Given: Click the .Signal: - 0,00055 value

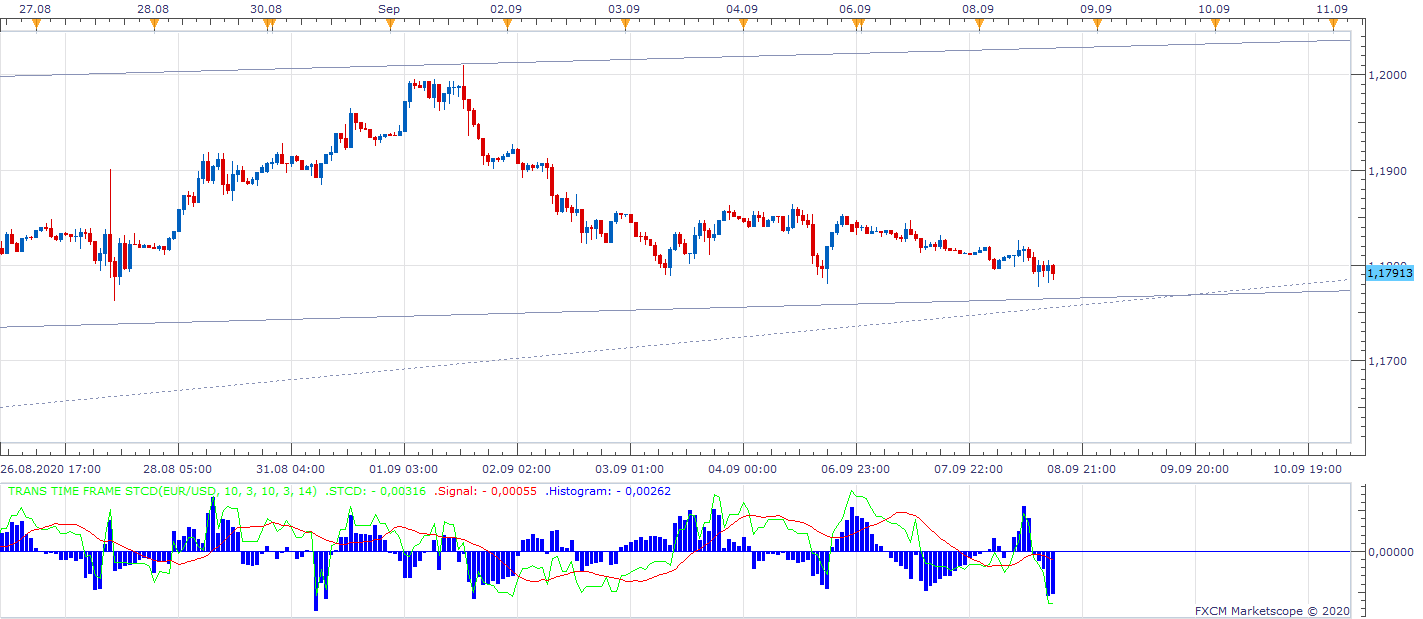Looking at the screenshot, I should 485,491.
